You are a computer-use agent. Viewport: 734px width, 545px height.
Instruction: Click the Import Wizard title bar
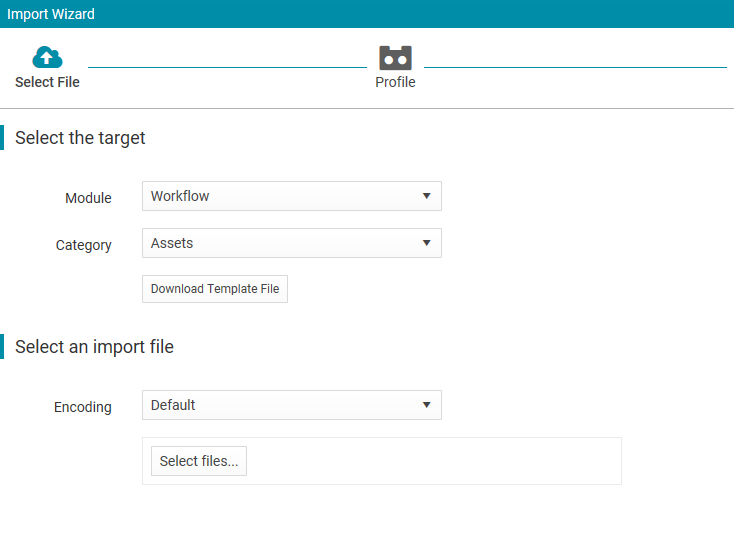(x=367, y=14)
